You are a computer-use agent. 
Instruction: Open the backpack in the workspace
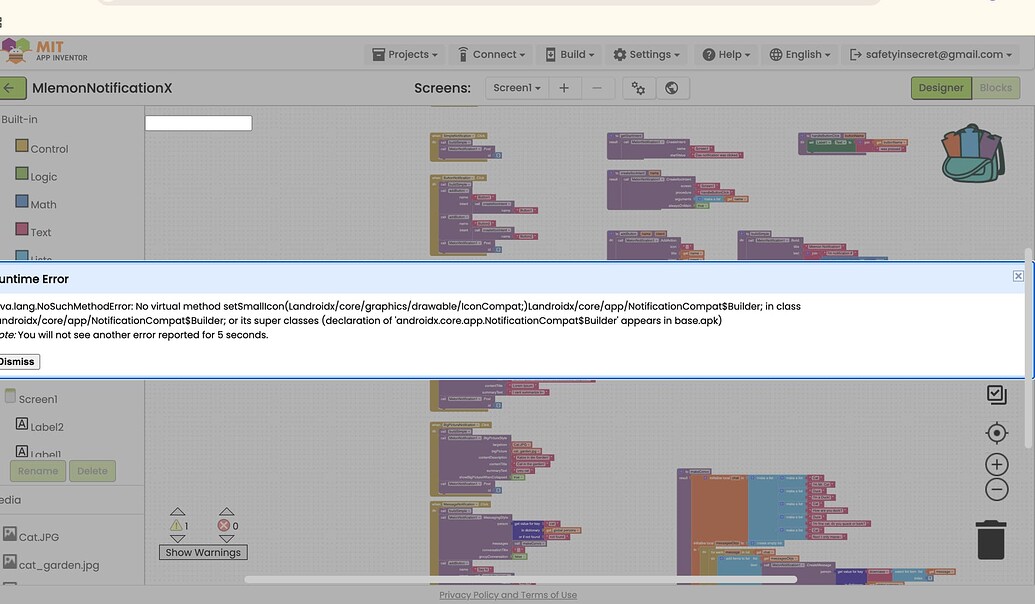pos(972,153)
